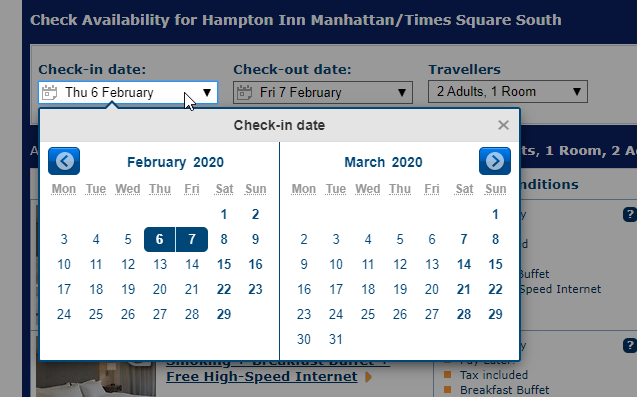Image resolution: width=637 pixels, height=397 pixels.
Task: Click orange arrow next to room link
Action: [x=368, y=377]
